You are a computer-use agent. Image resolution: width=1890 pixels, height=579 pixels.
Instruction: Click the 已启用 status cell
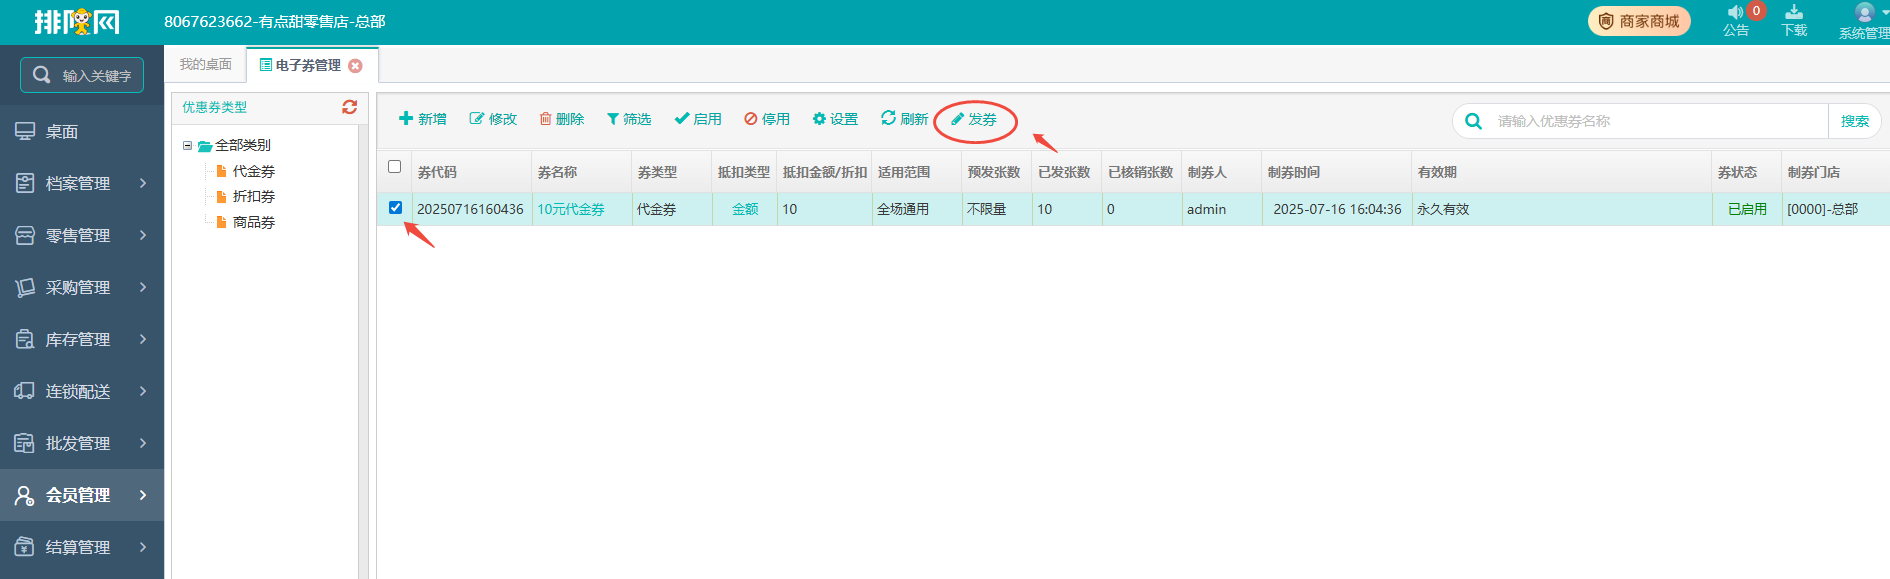point(1747,209)
